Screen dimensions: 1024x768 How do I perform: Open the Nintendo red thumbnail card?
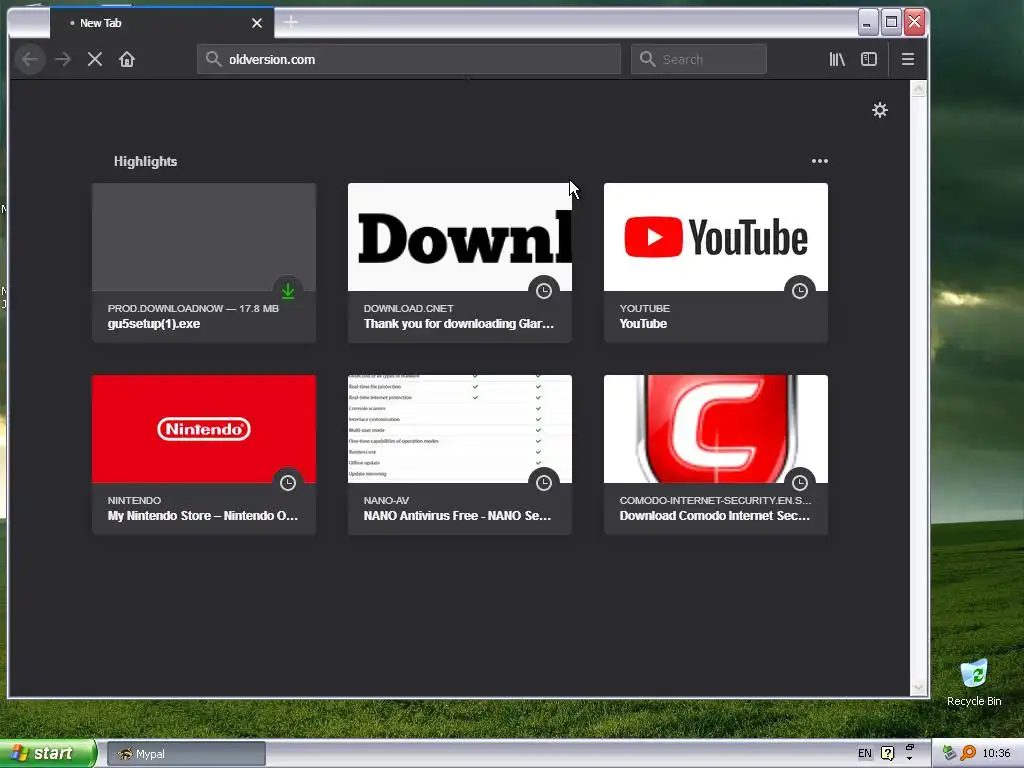pos(204,455)
